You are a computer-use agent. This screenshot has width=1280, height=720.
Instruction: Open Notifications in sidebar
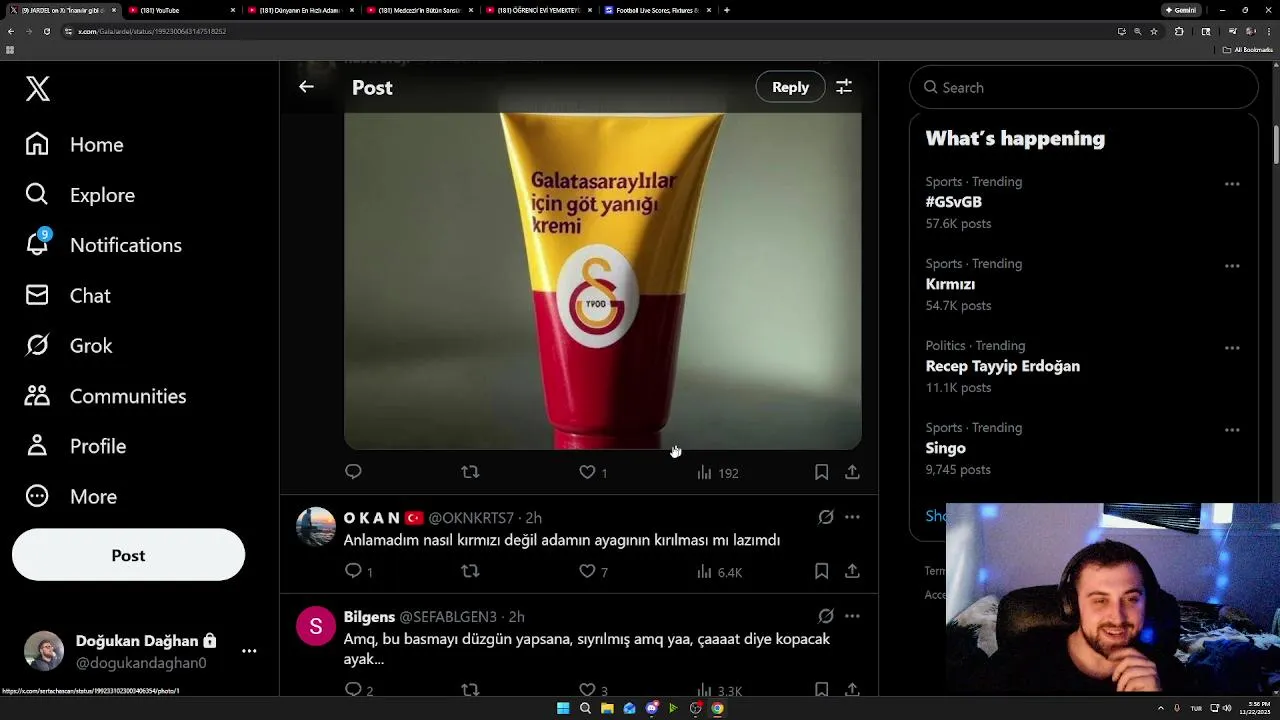click(104, 245)
